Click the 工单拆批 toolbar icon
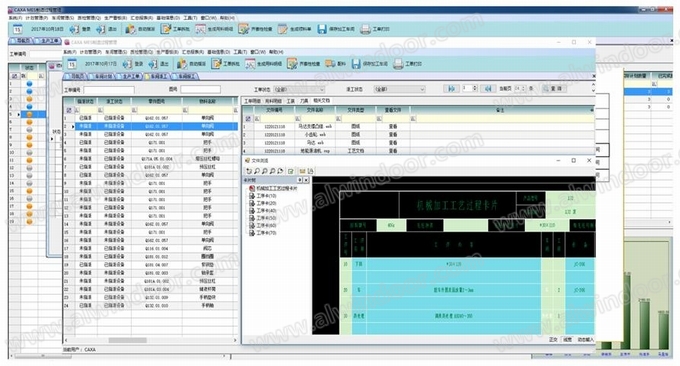680x366 pixels. click(216, 64)
